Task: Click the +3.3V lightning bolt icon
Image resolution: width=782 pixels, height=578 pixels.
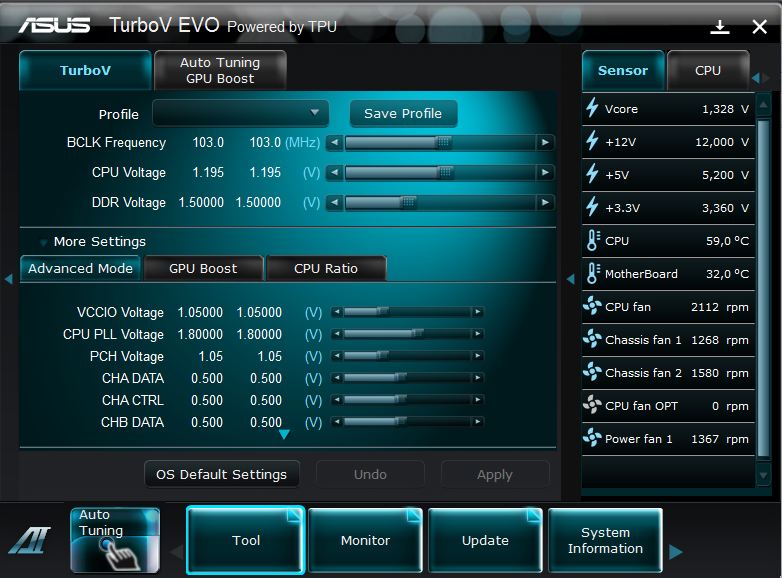Action: pos(592,206)
